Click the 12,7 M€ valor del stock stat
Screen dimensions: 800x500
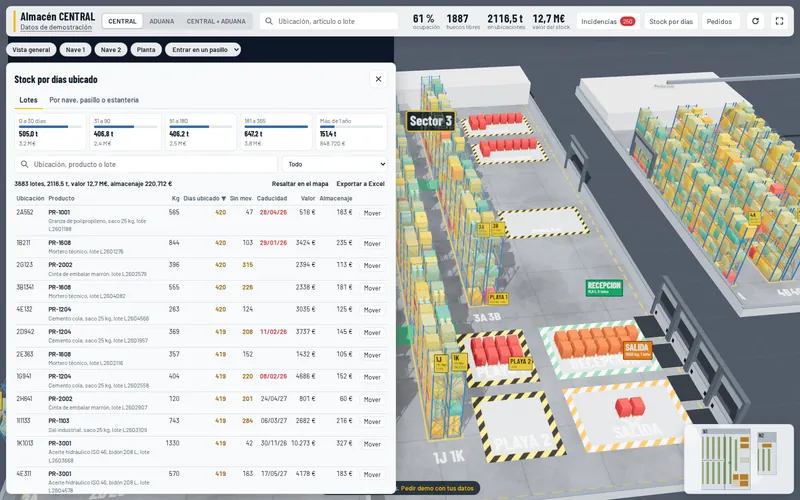551,21
